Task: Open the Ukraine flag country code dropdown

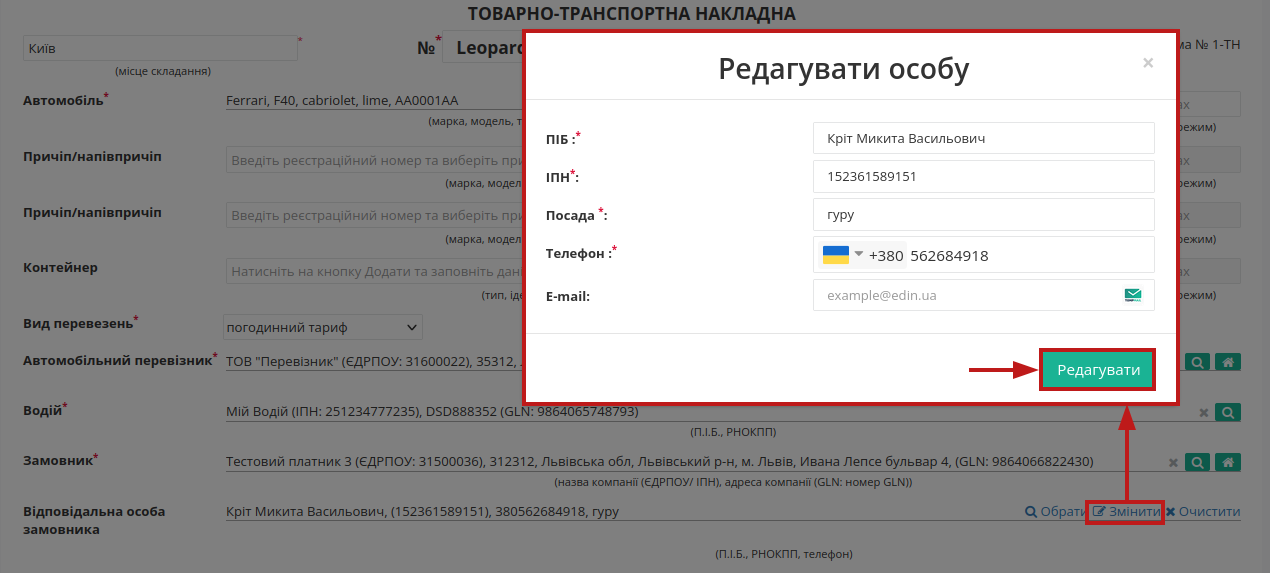Action: tap(842, 255)
